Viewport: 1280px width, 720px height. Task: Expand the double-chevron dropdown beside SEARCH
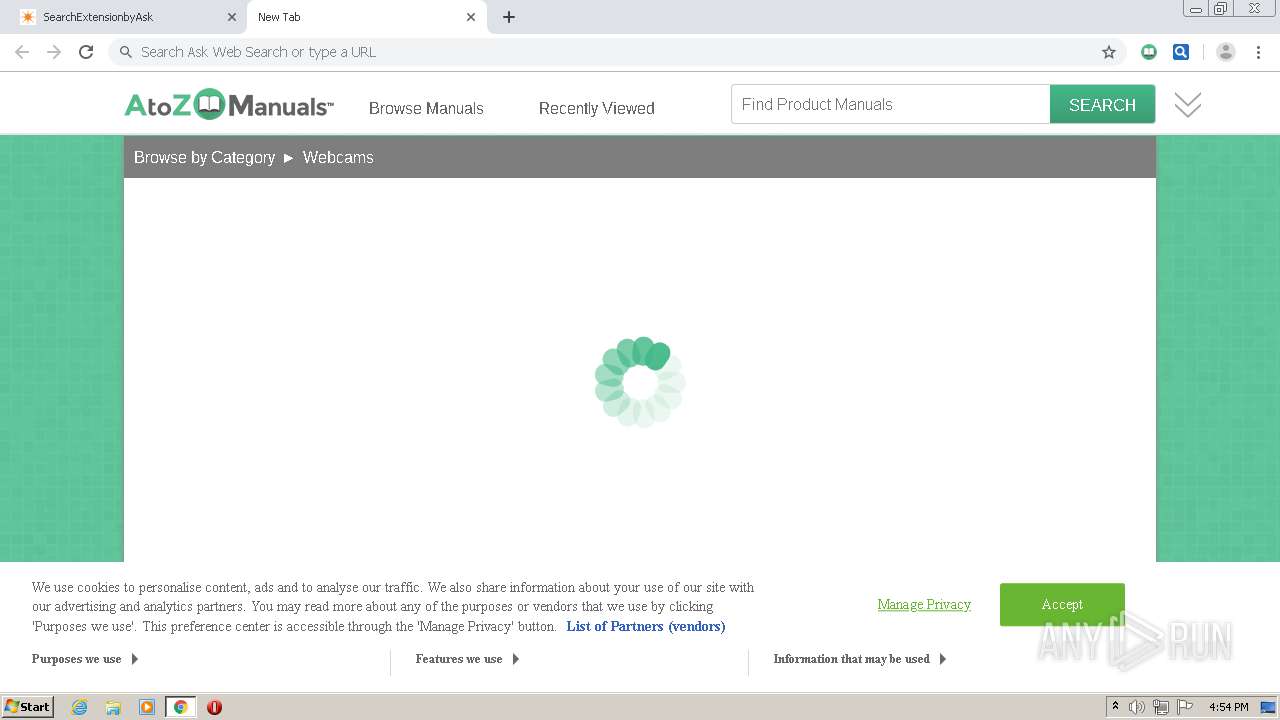pos(1188,105)
